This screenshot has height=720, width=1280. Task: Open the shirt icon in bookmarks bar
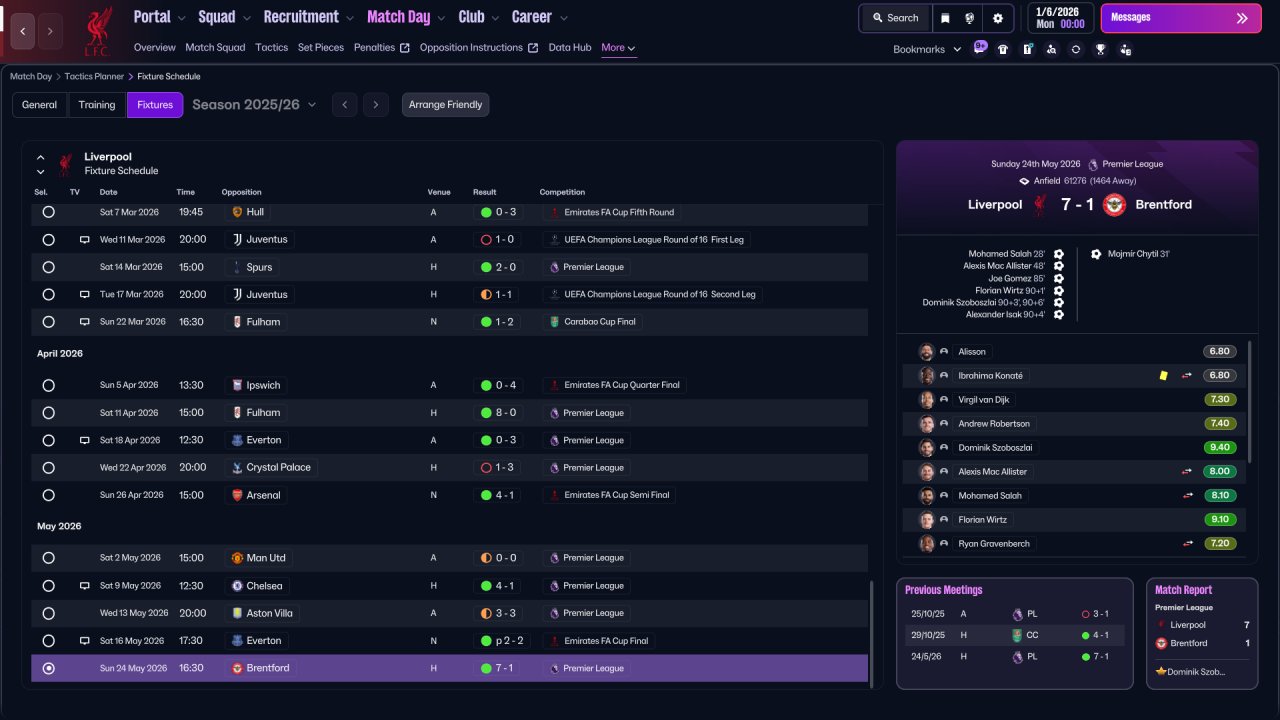(1003, 49)
